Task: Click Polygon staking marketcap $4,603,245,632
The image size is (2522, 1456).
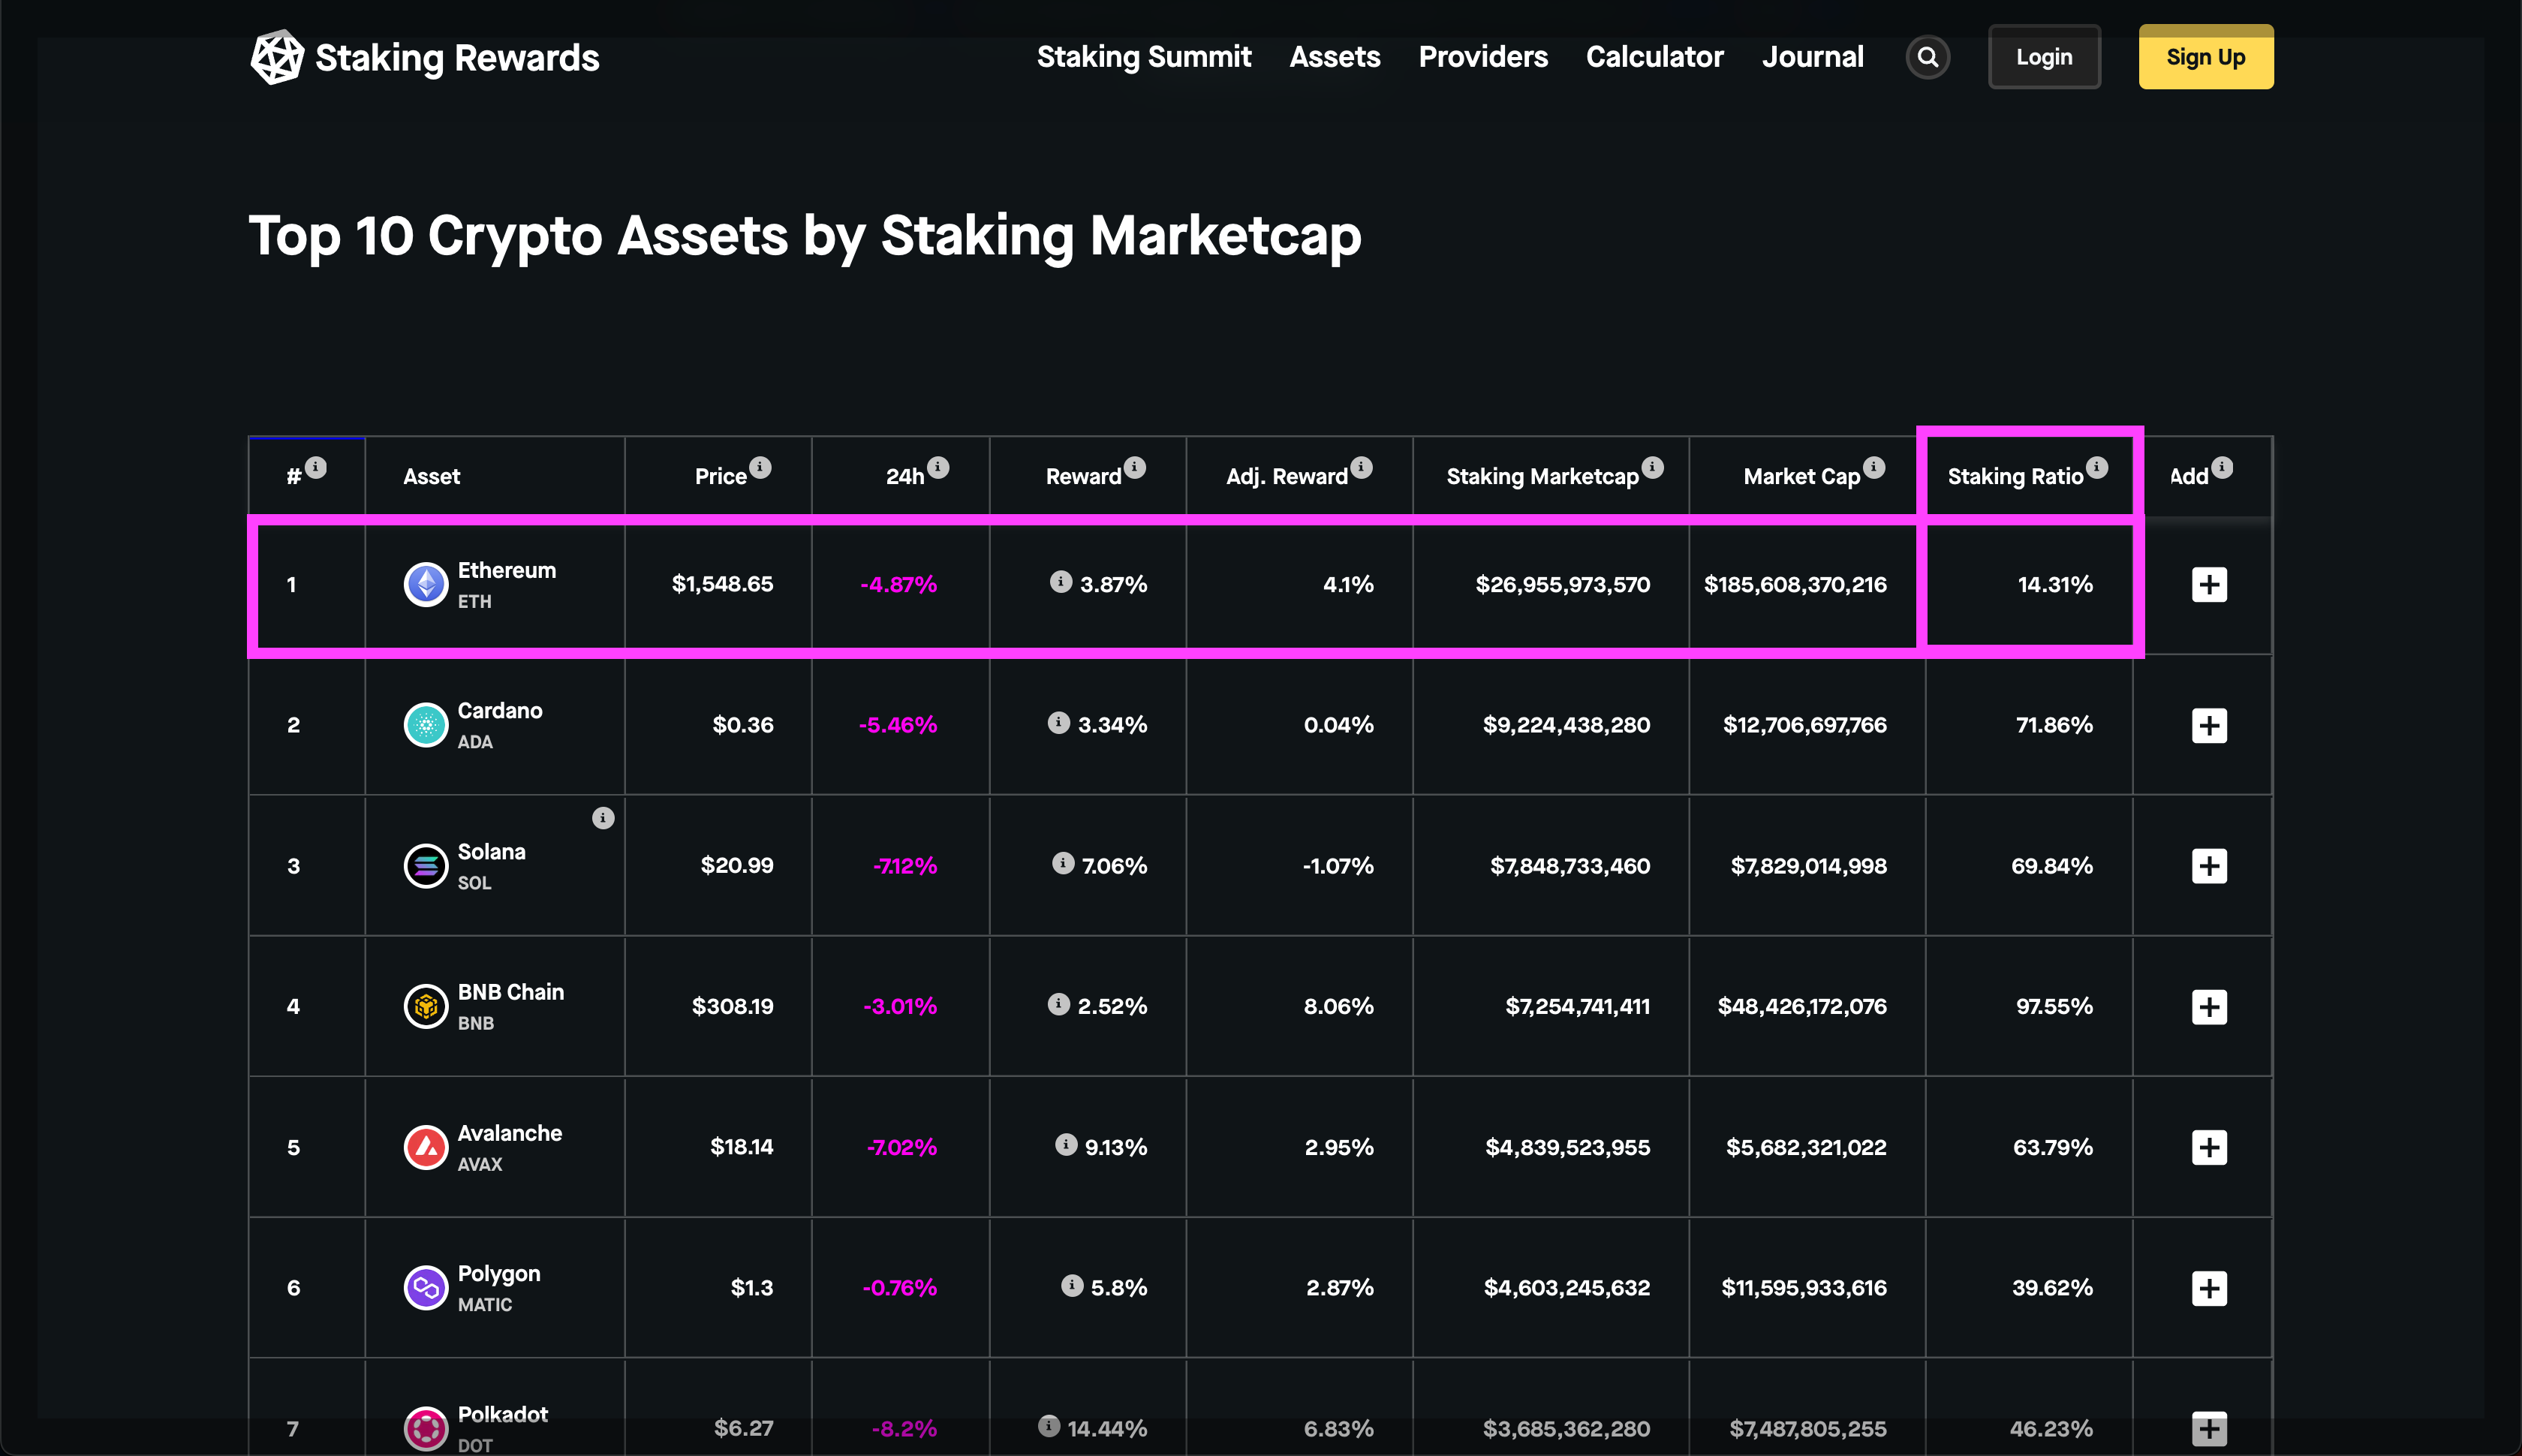Action: pos(1566,1288)
